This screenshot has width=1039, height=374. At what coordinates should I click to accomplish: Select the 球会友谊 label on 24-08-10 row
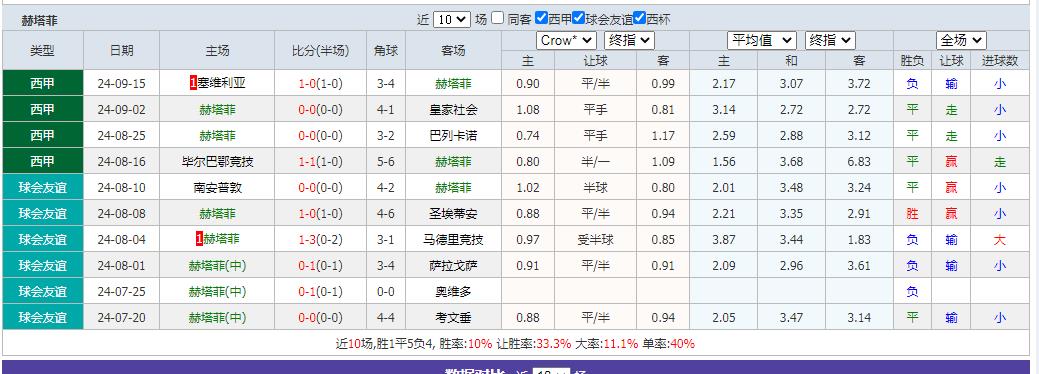pos(43,188)
